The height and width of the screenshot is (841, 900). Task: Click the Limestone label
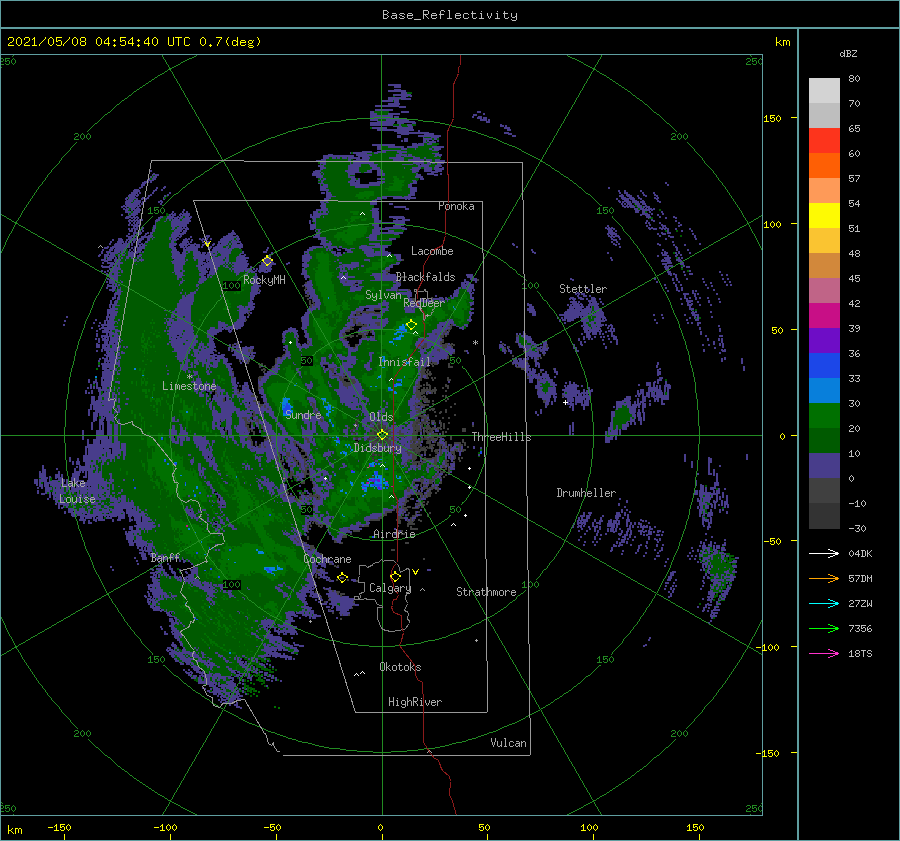point(189,386)
